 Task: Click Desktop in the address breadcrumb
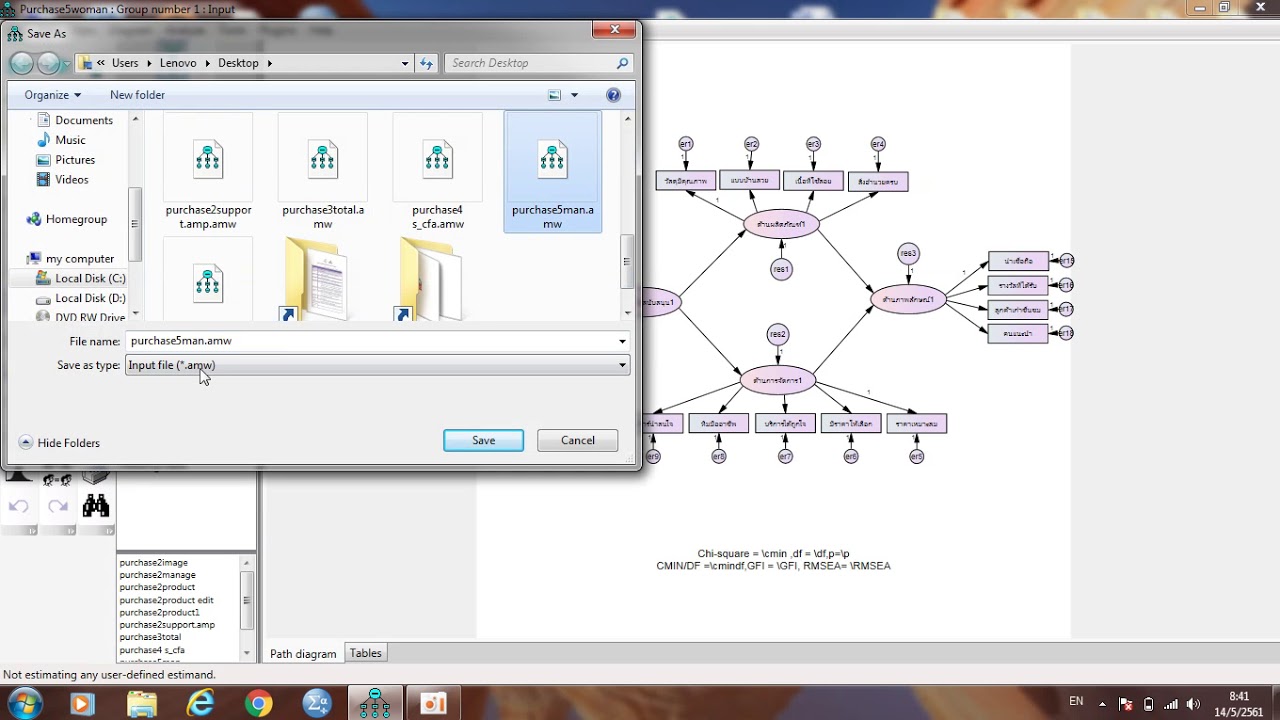point(238,63)
